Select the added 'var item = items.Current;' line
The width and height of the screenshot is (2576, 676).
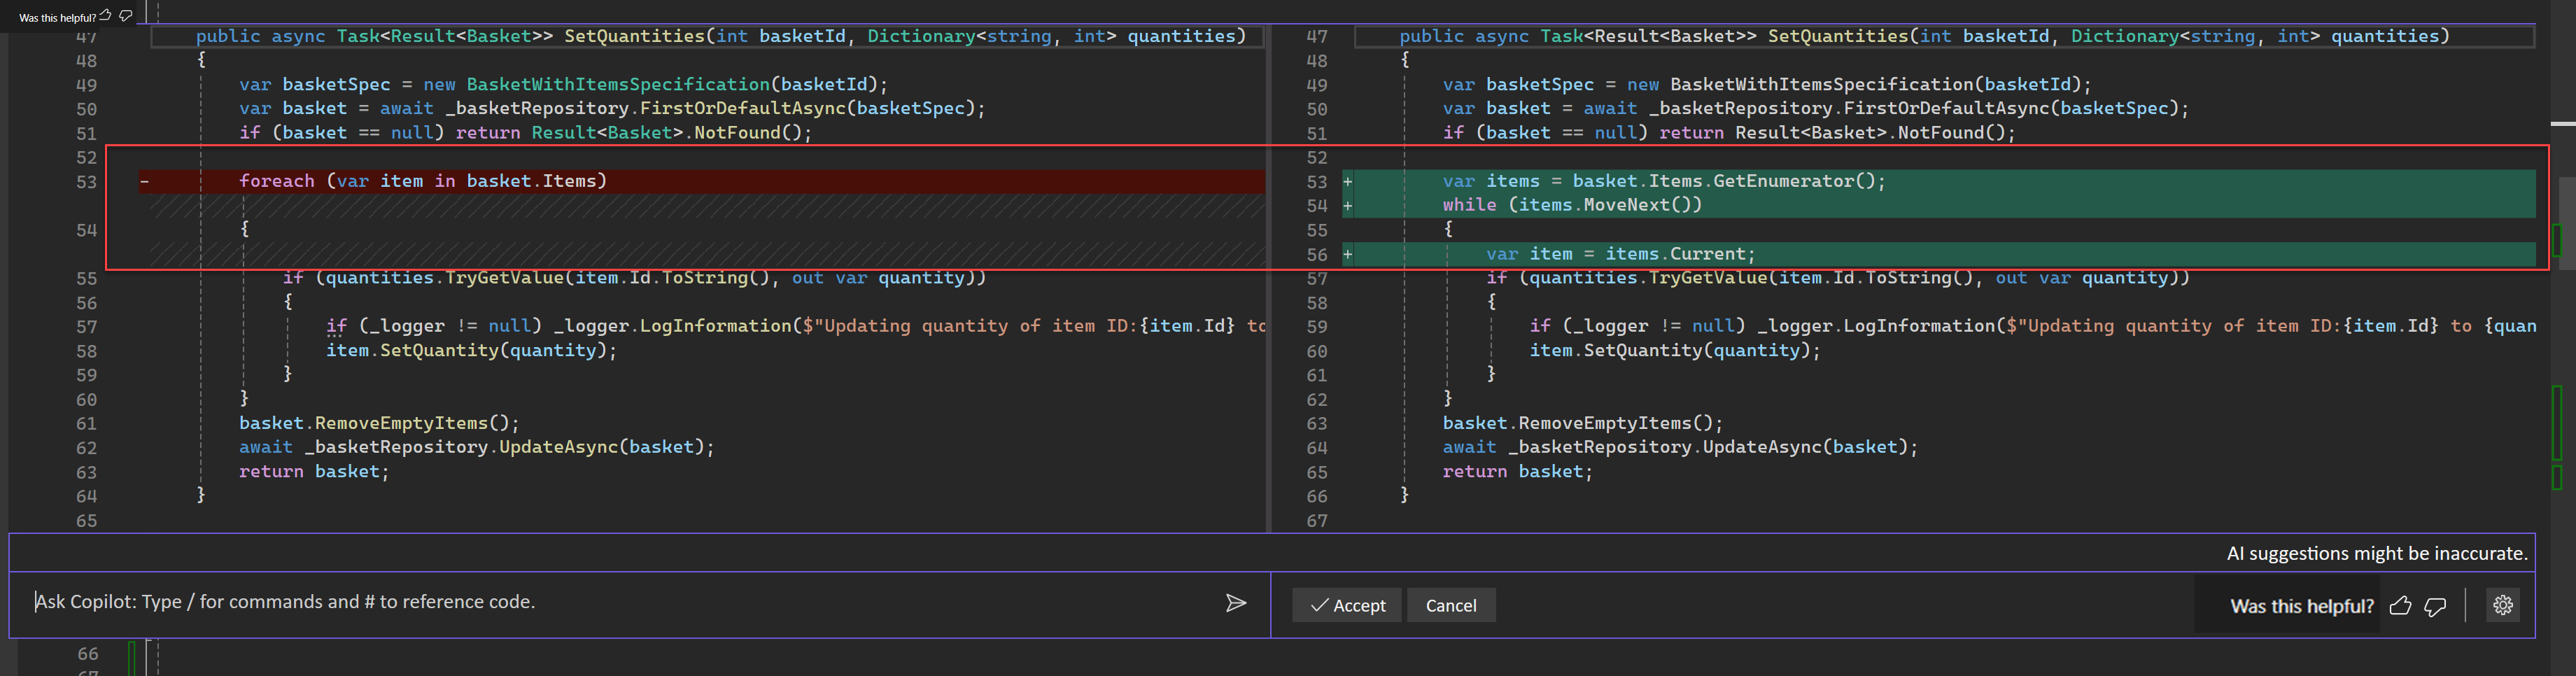pyautogui.click(x=1620, y=254)
